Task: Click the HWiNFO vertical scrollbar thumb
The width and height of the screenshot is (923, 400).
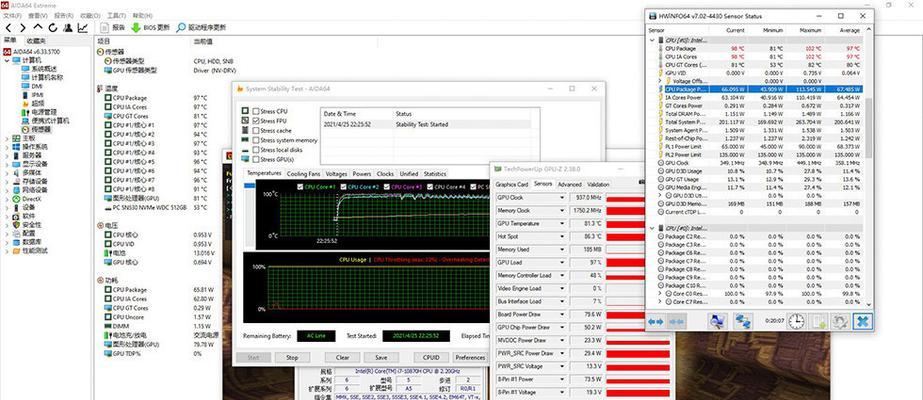Action: [x=869, y=128]
